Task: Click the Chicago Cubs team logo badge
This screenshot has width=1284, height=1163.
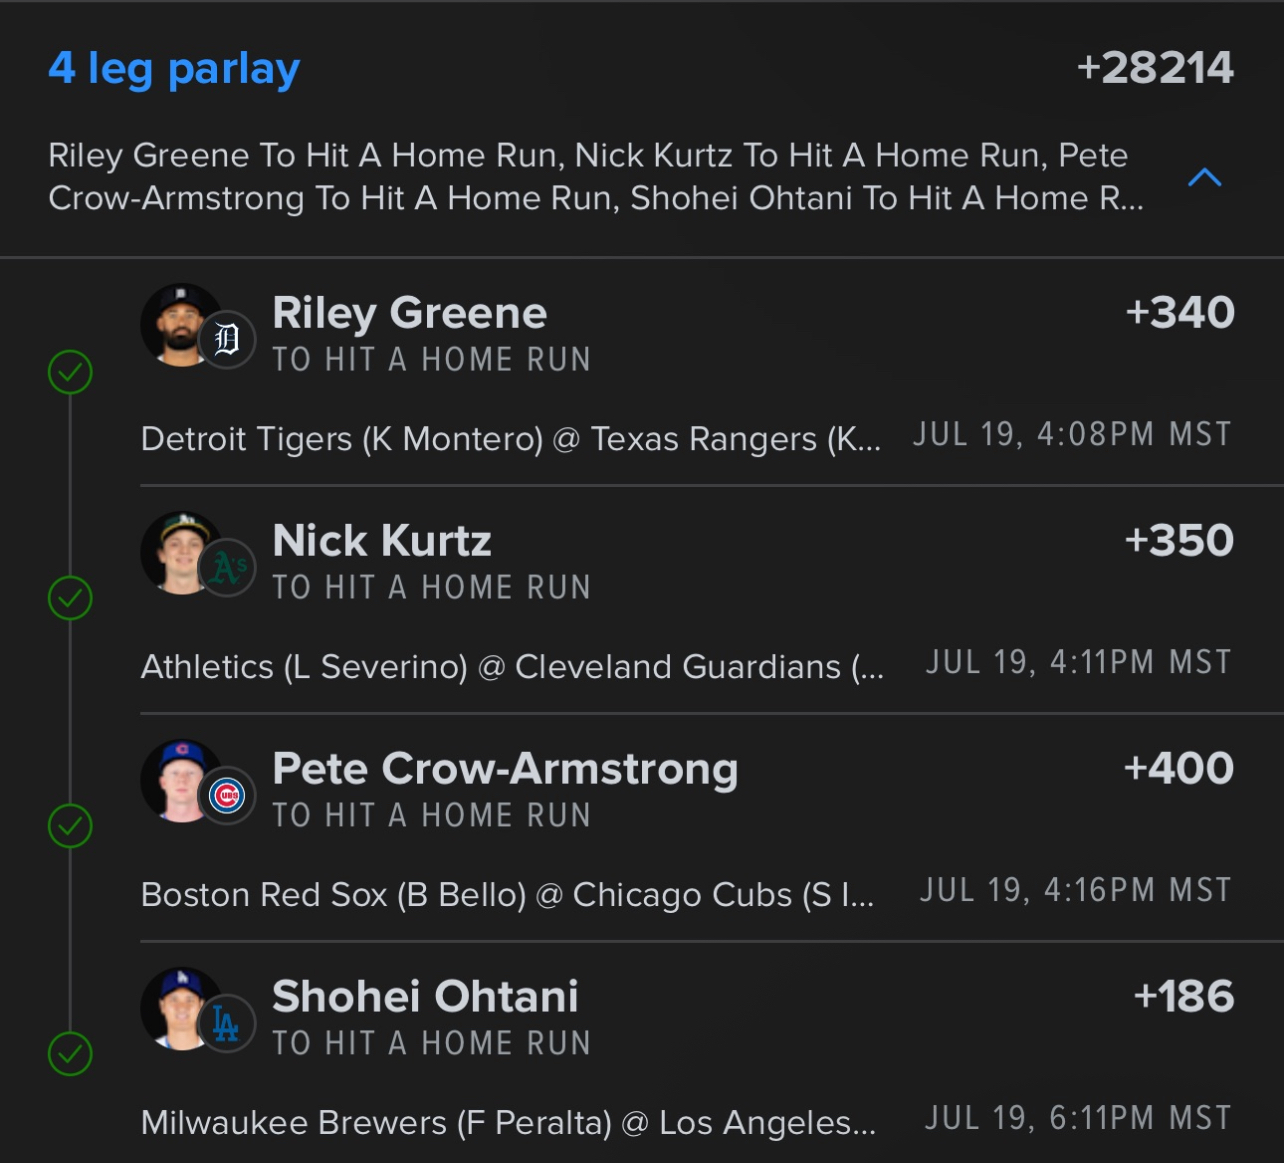Action: point(227,797)
